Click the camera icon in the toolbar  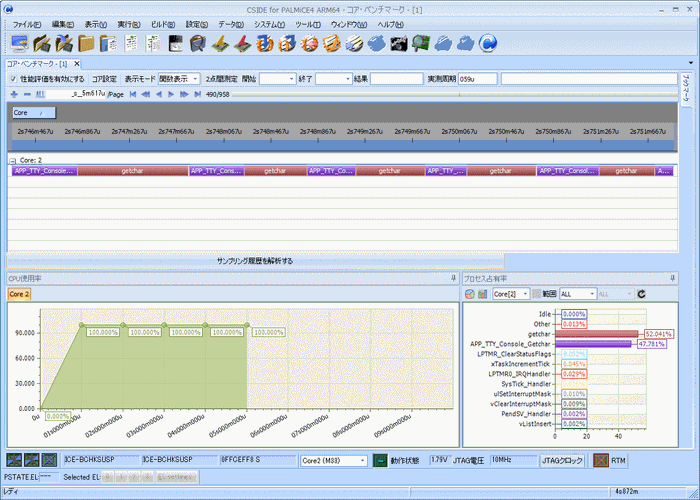point(399,43)
